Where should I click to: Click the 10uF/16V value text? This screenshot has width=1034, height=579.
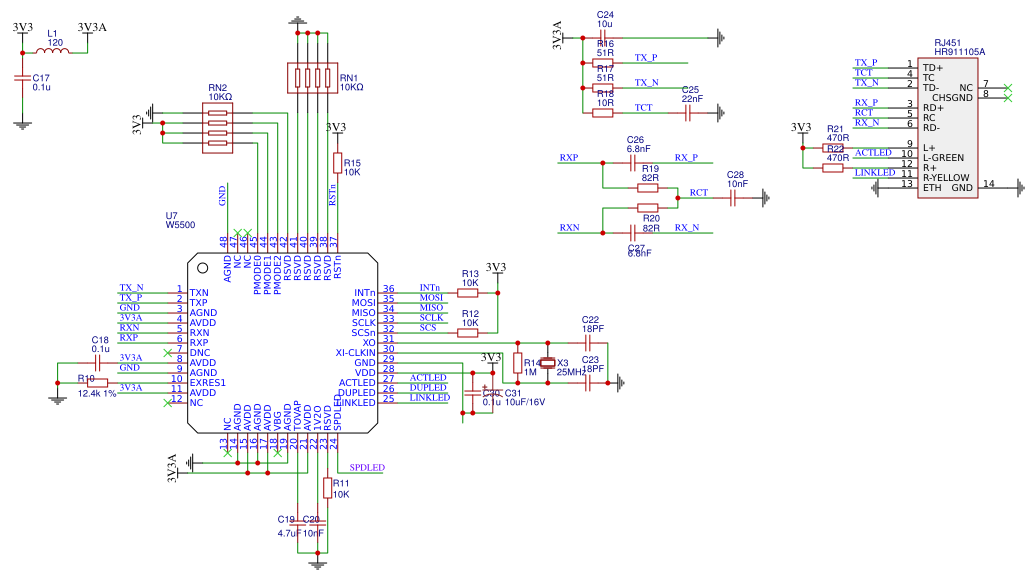coord(525,402)
